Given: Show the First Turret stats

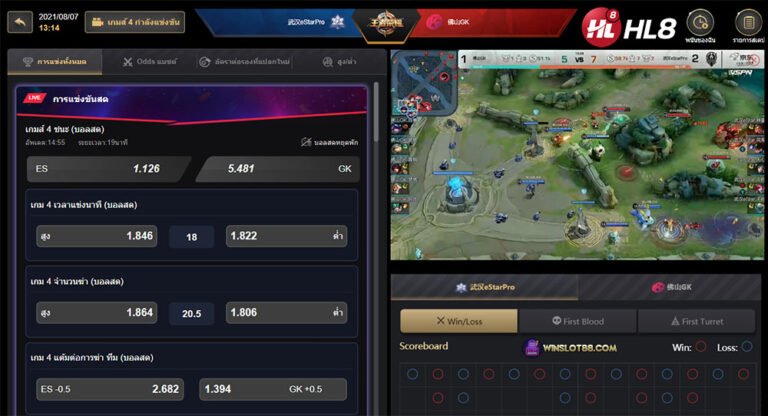Looking at the screenshot, I should 696,321.
